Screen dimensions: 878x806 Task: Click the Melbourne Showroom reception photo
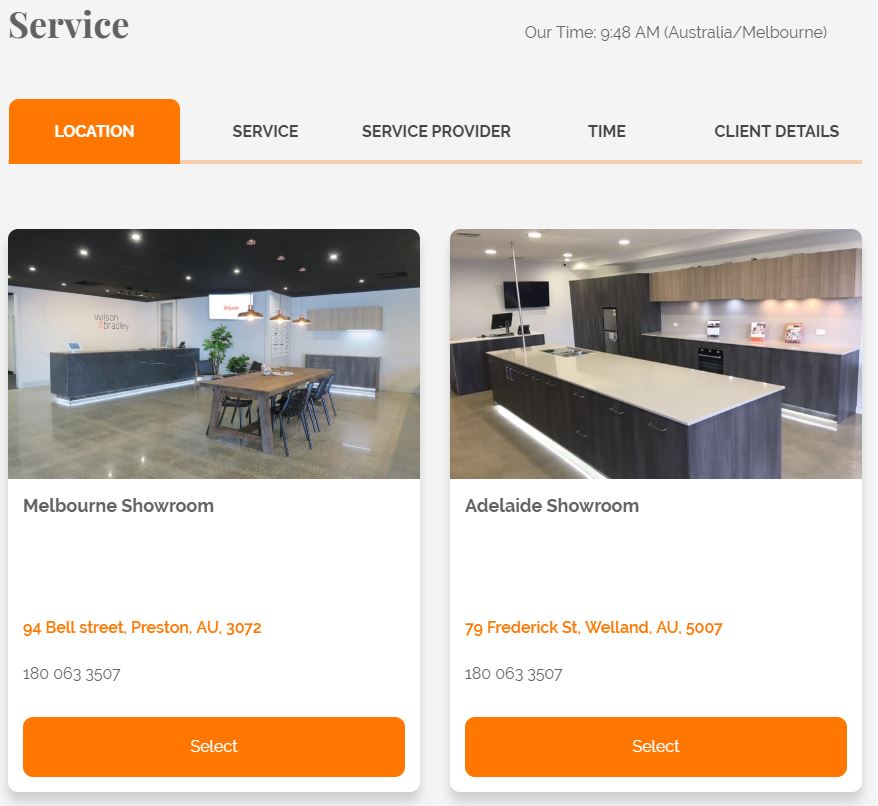[x=214, y=353]
